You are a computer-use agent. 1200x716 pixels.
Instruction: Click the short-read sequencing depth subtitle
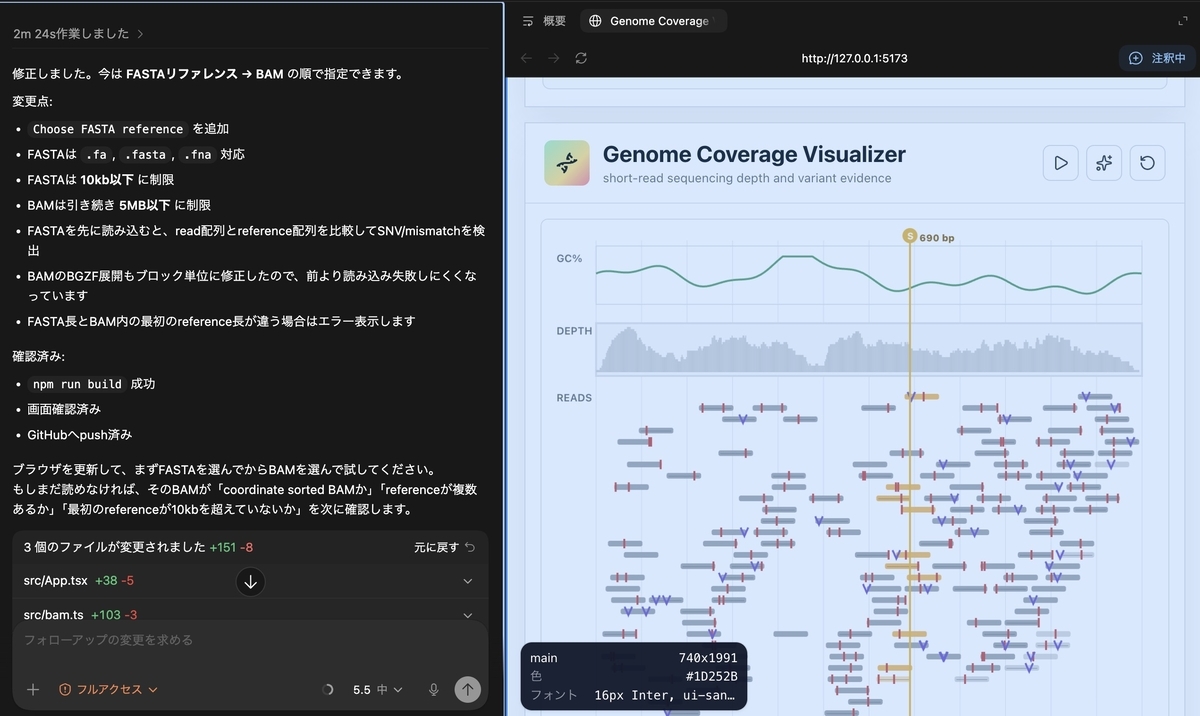[747, 178]
